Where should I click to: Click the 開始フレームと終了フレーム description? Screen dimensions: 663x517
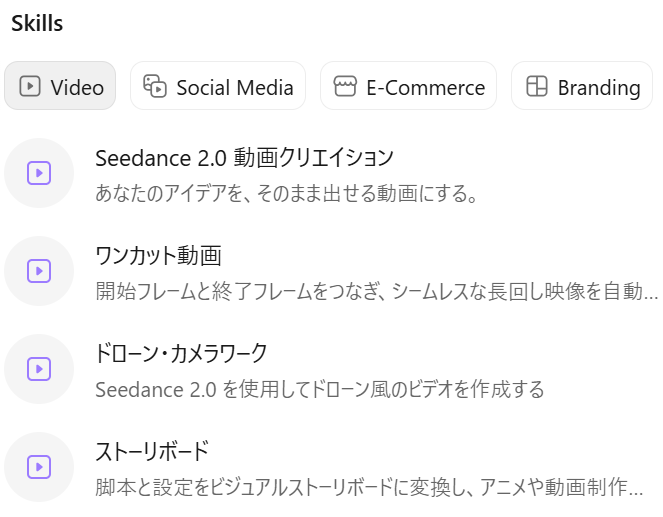tap(376, 291)
